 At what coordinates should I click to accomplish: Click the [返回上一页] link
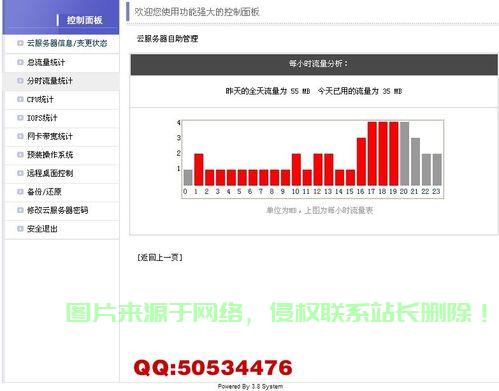tap(160, 257)
